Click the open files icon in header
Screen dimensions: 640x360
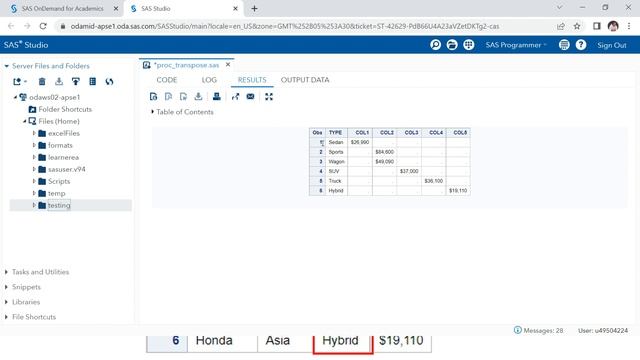(452, 45)
